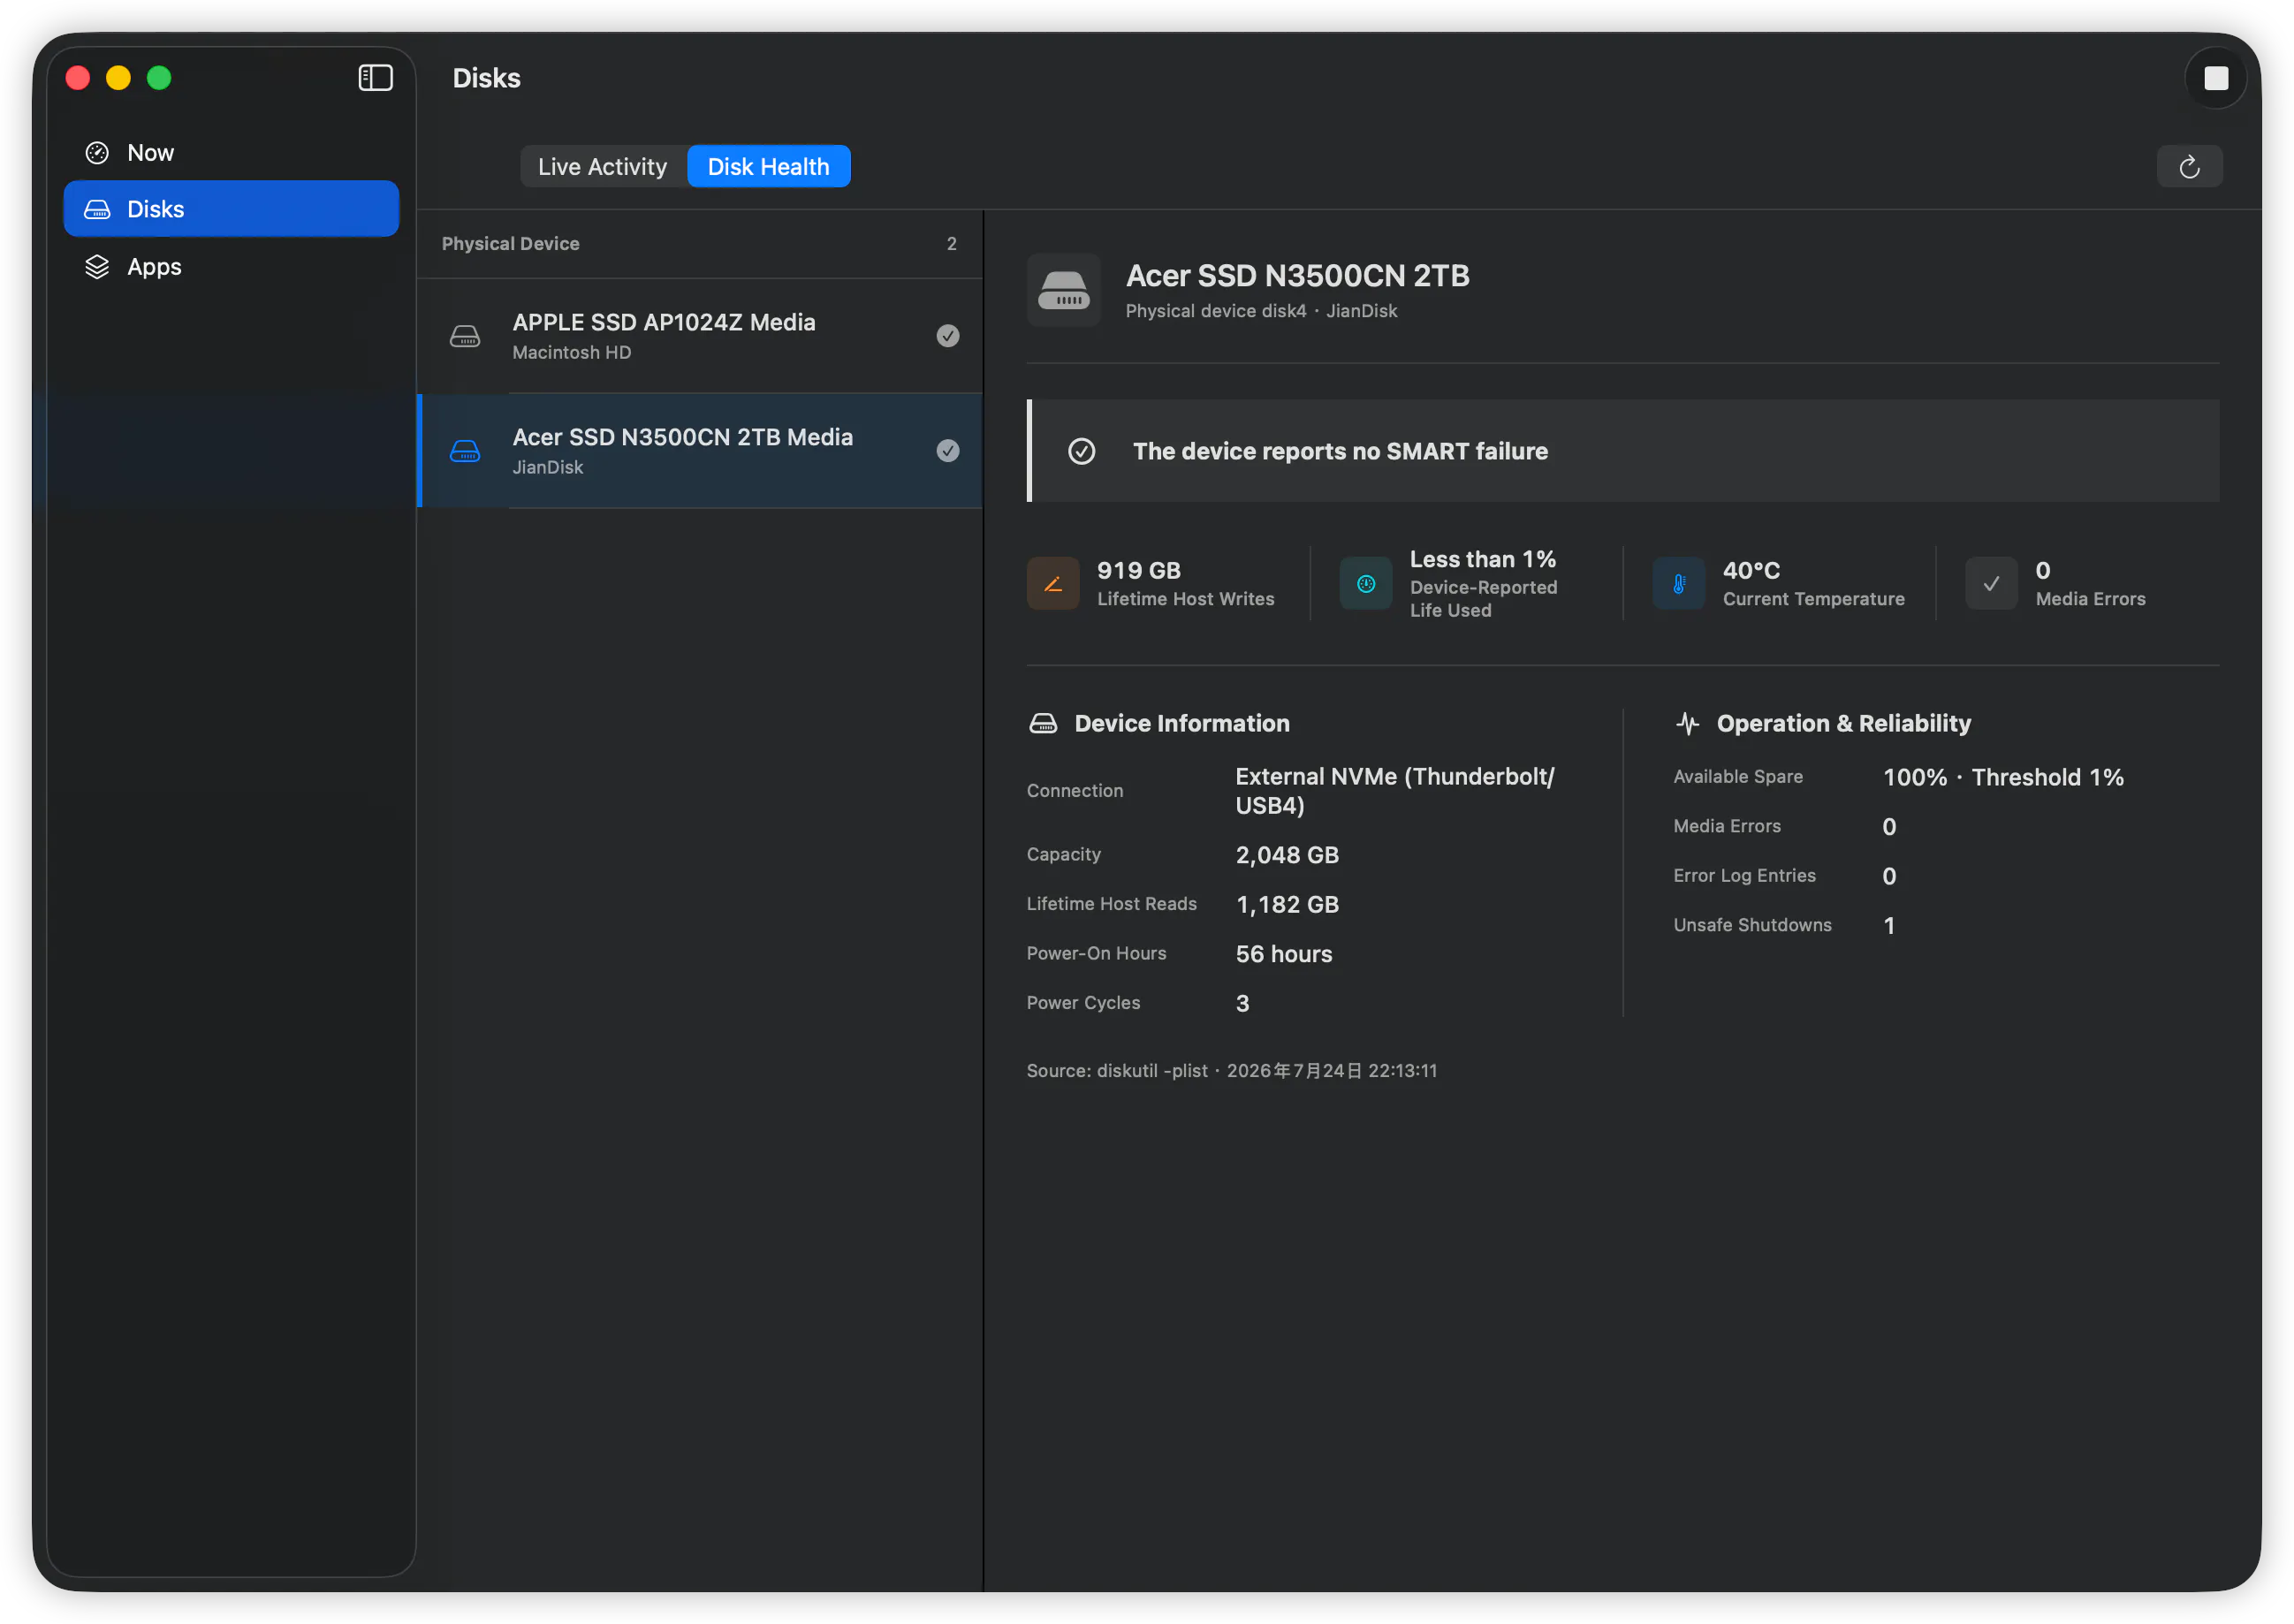Image resolution: width=2294 pixels, height=1624 pixels.
Task: Click the physical device count 2
Action: 951,244
